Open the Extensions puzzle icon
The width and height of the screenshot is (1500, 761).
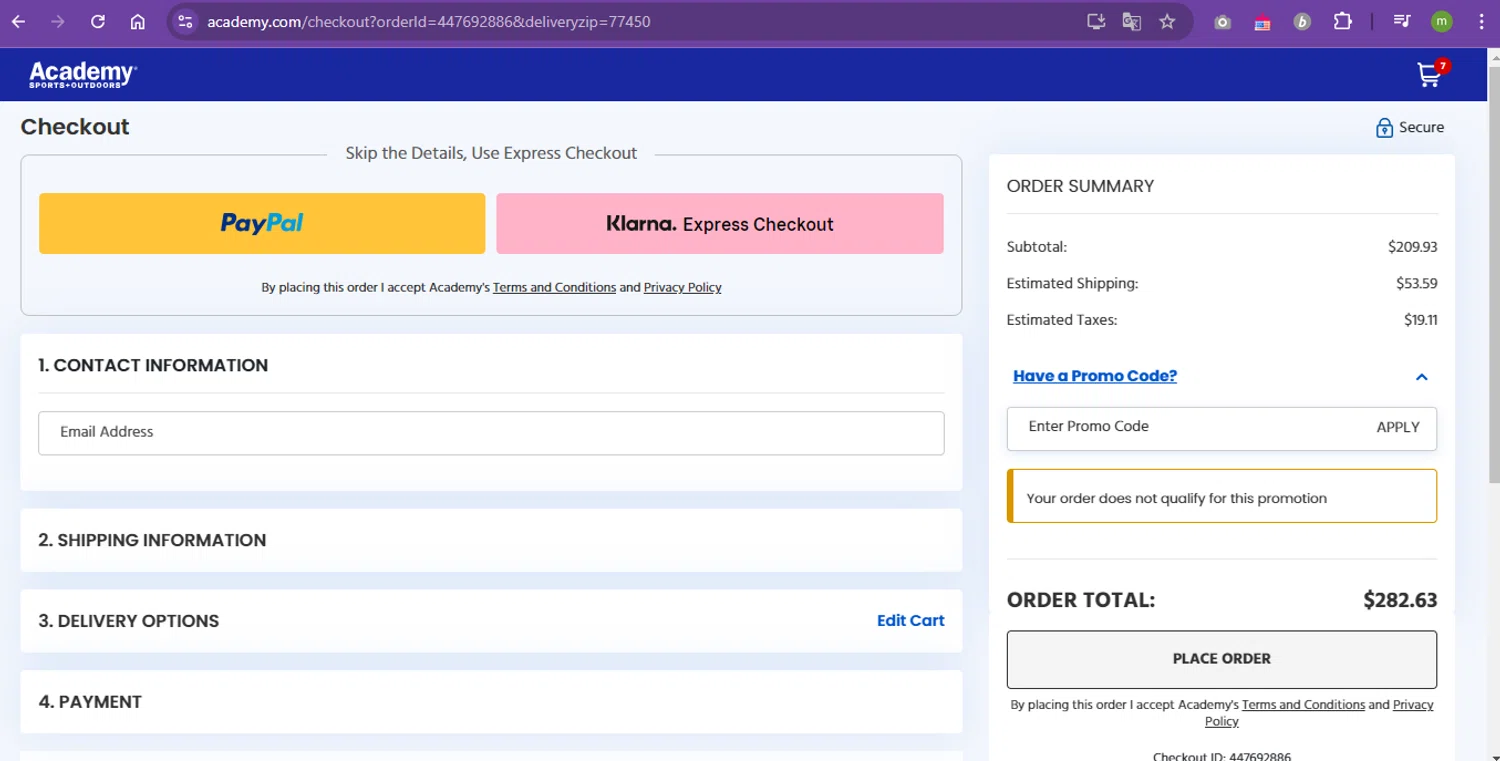click(x=1343, y=21)
